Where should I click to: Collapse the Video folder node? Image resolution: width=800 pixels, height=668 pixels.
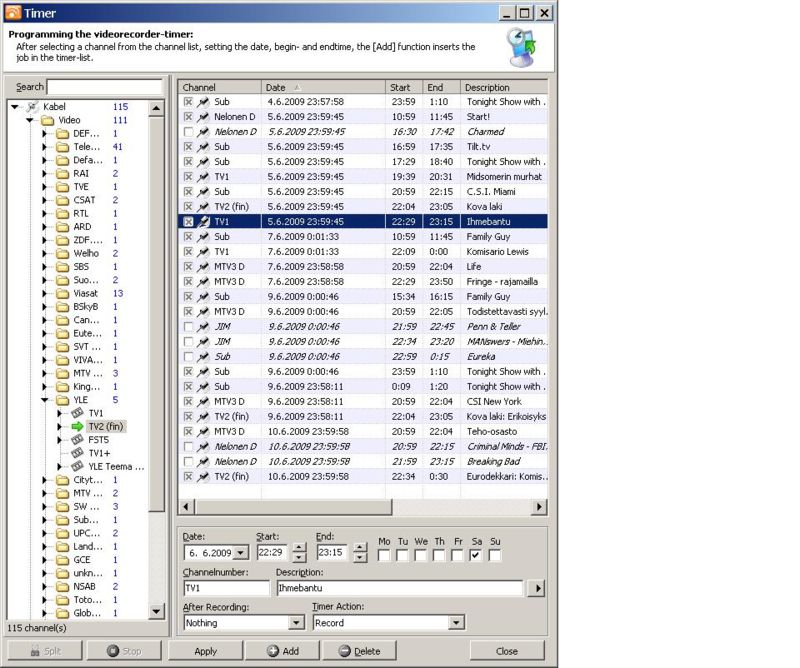point(30,120)
